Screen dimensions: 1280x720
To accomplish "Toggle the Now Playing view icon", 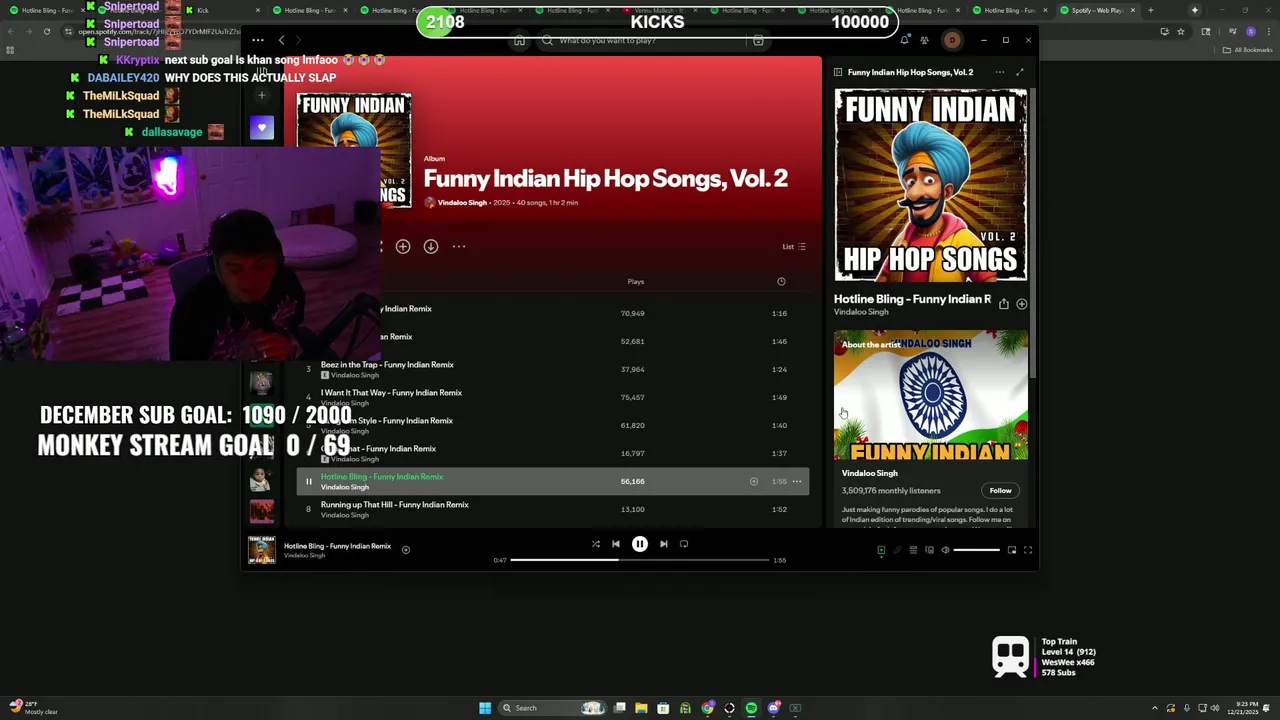I will pyautogui.click(x=881, y=550).
